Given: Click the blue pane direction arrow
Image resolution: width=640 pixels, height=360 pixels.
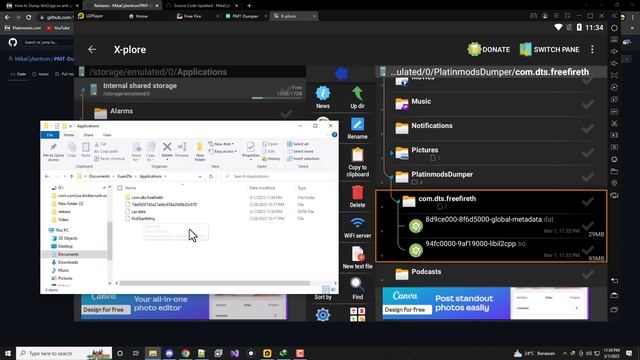Looking at the screenshot, I should pos(341,73).
